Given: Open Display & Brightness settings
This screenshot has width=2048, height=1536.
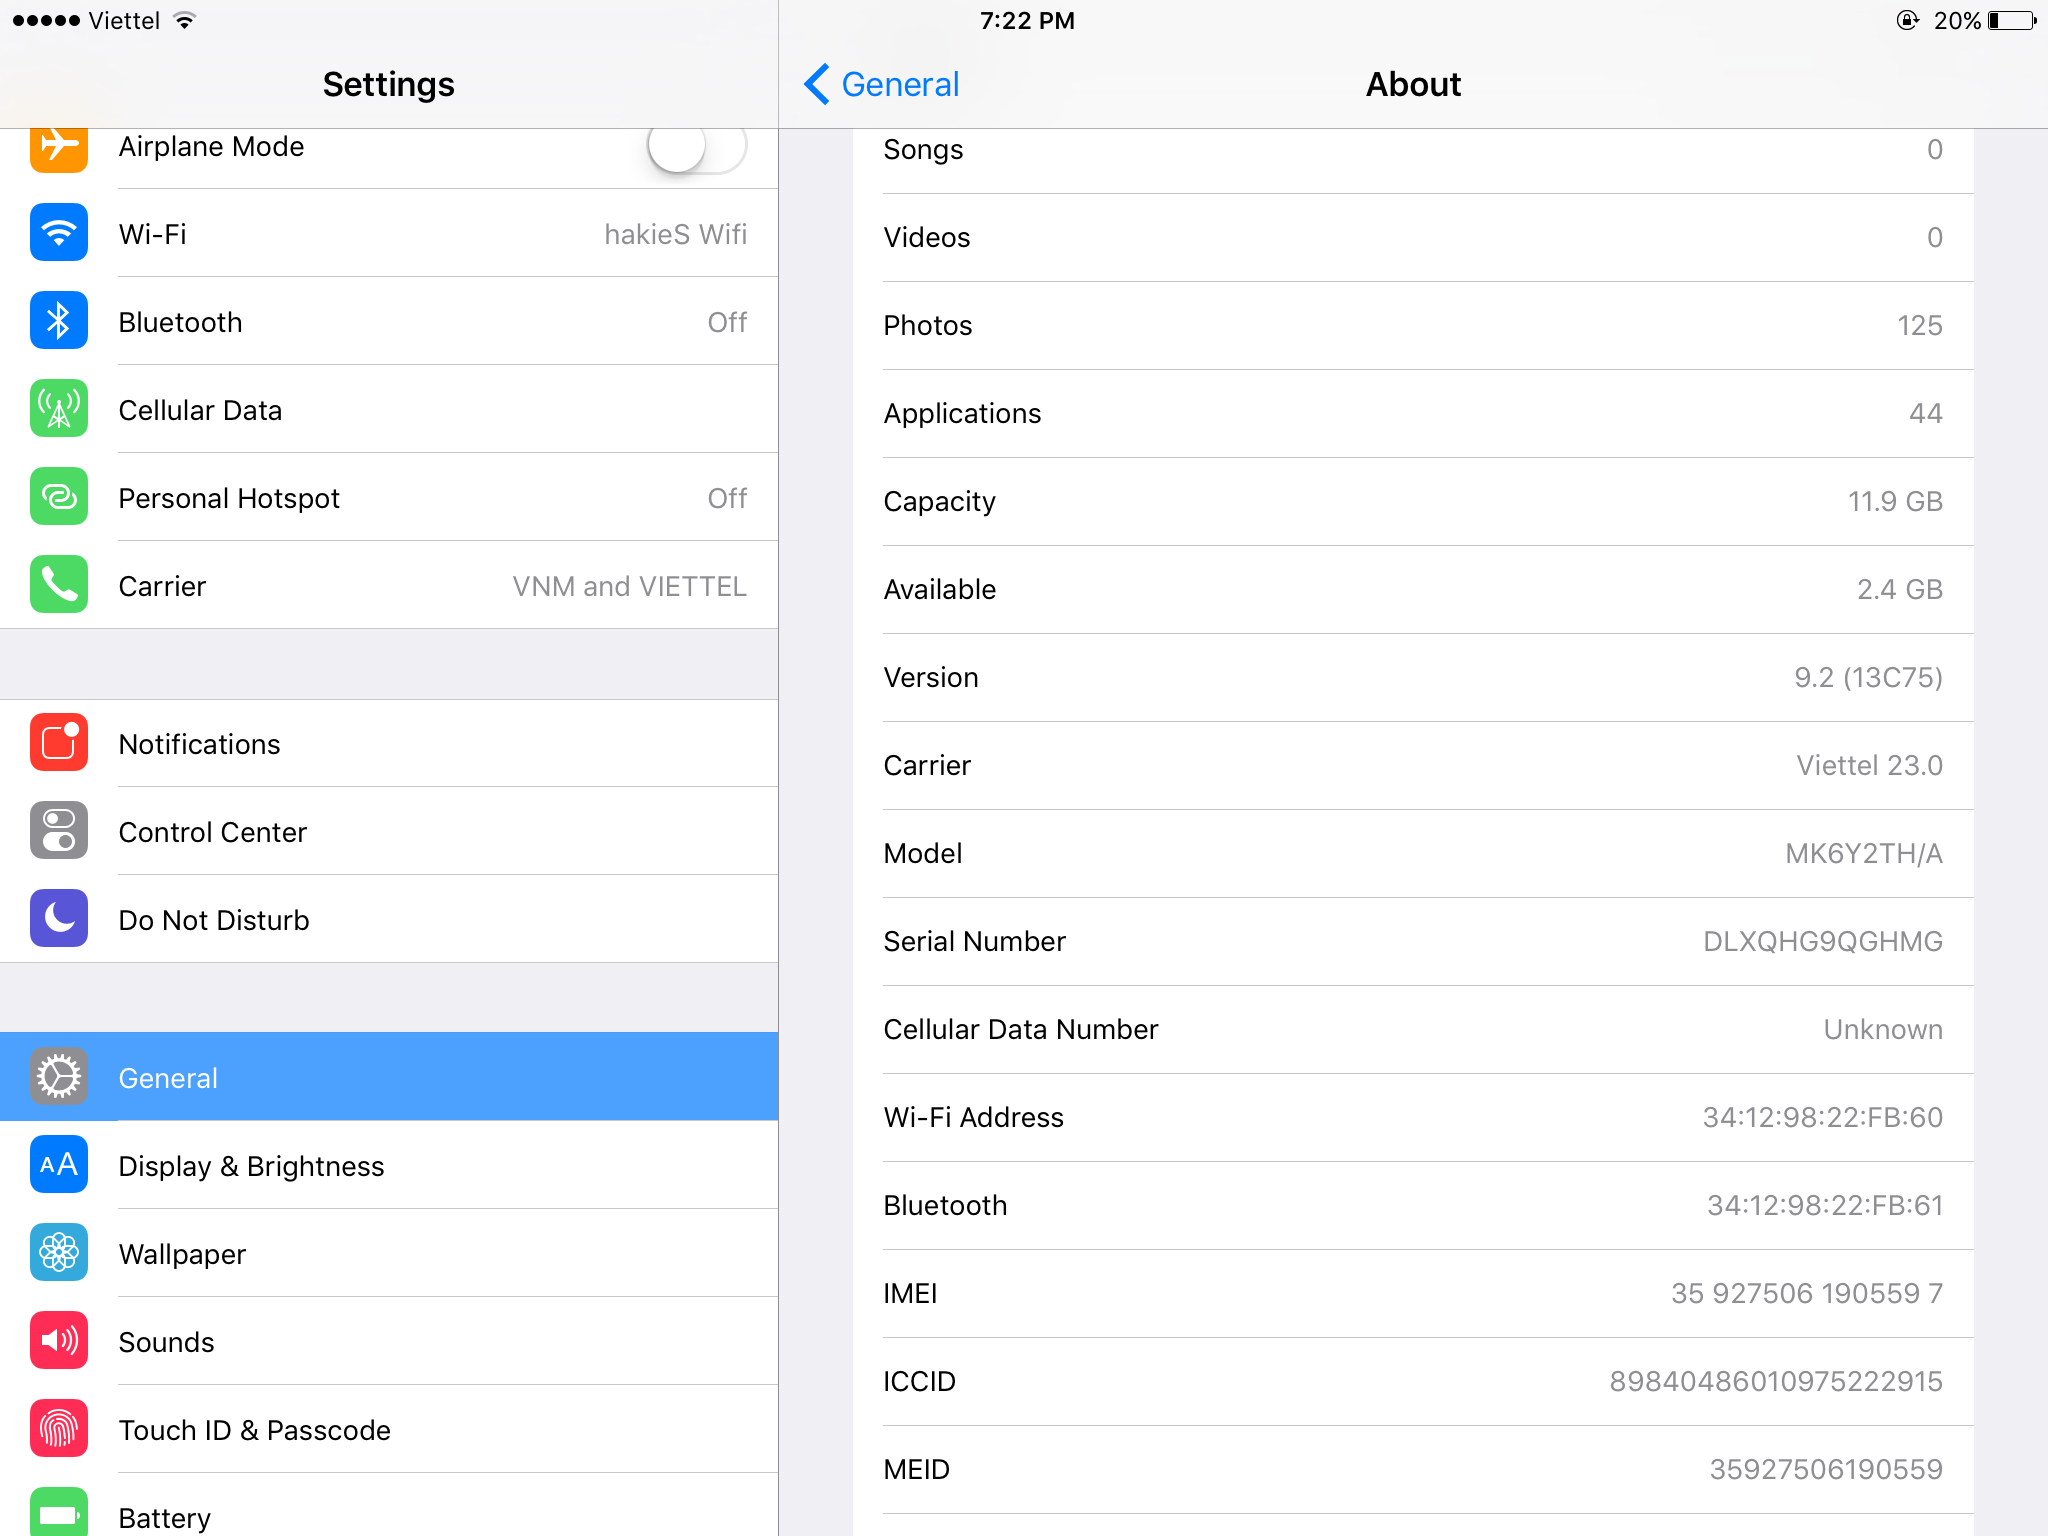Looking at the screenshot, I should coord(389,1165).
